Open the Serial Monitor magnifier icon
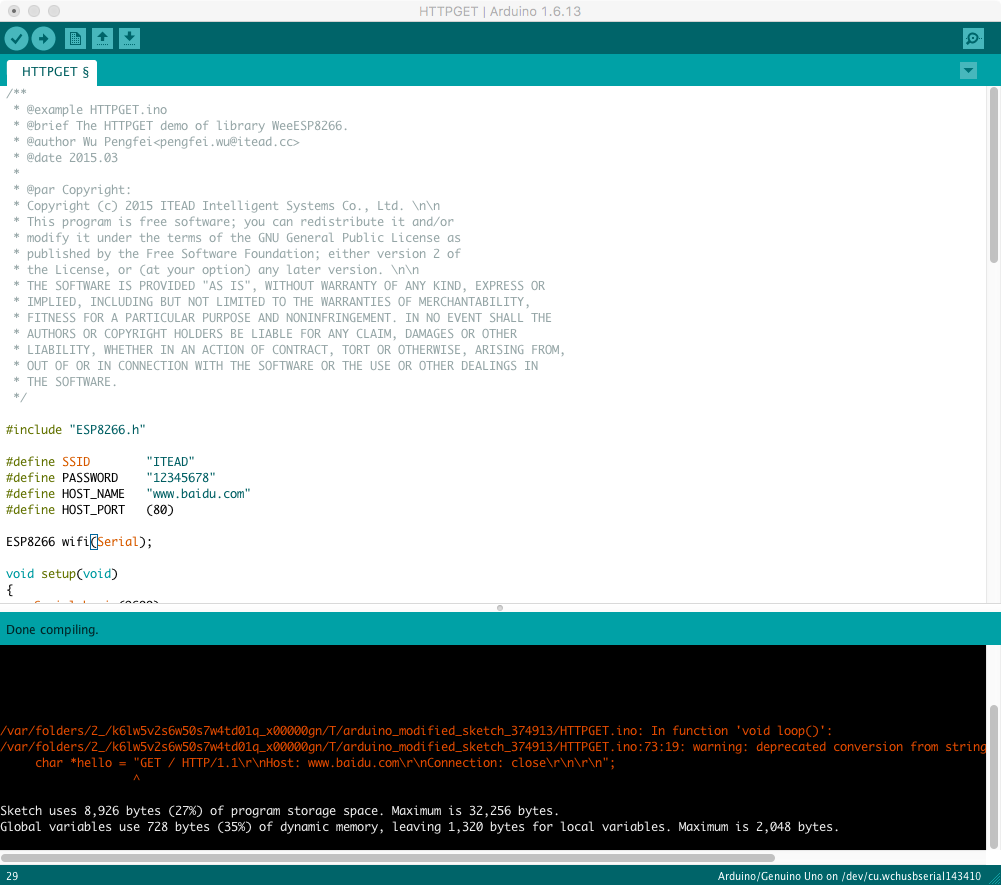 972,39
